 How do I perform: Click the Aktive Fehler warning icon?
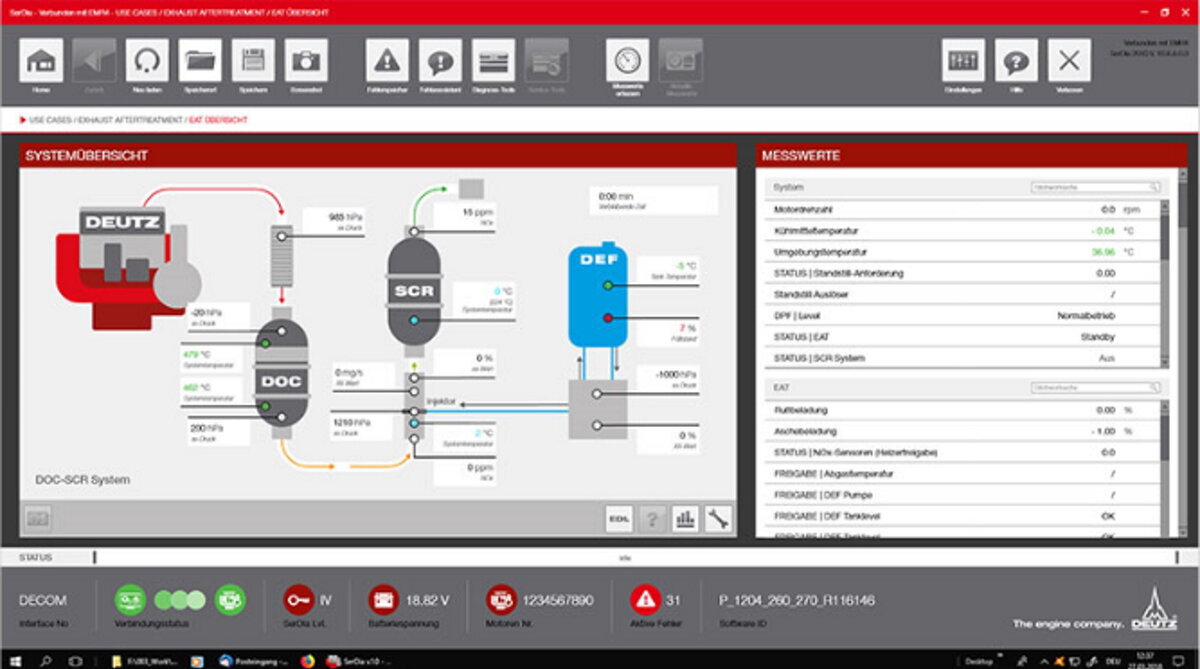645,599
